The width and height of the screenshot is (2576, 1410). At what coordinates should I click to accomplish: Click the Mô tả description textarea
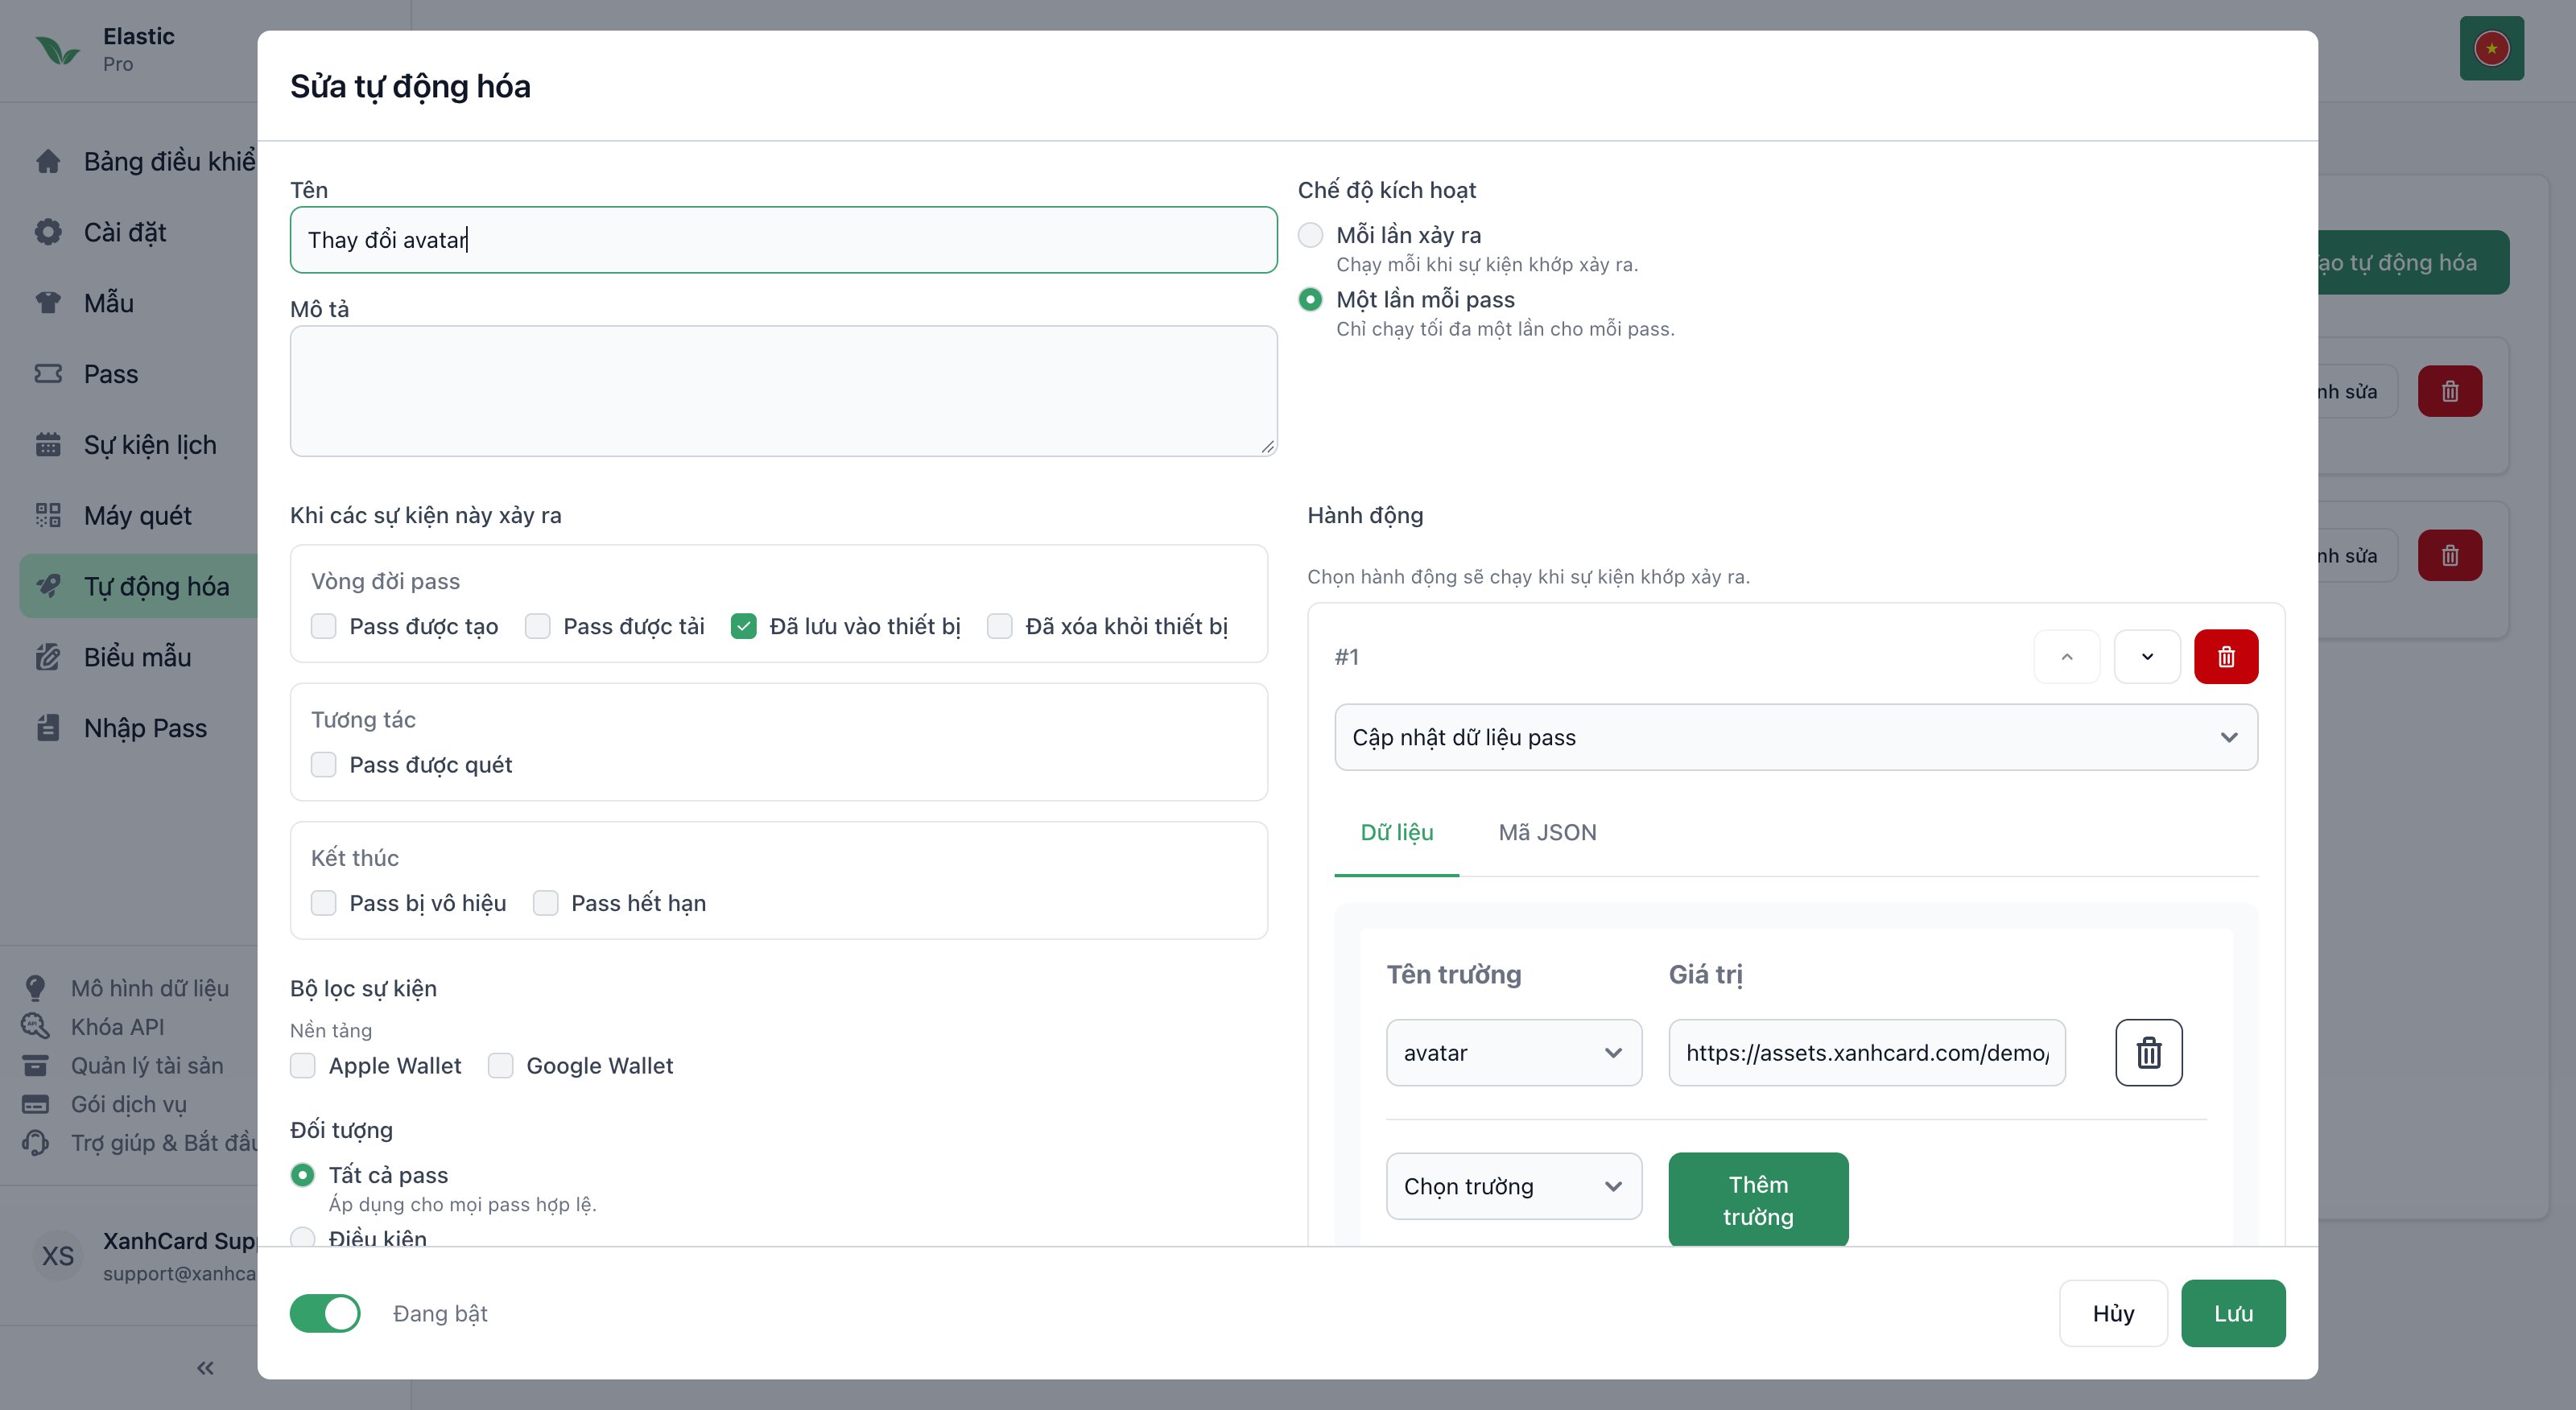tap(783, 391)
